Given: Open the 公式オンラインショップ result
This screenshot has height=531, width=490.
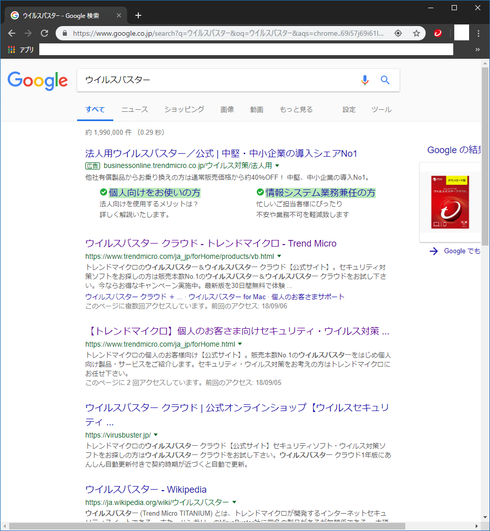Looking at the screenshot, I should coord(237,415).
